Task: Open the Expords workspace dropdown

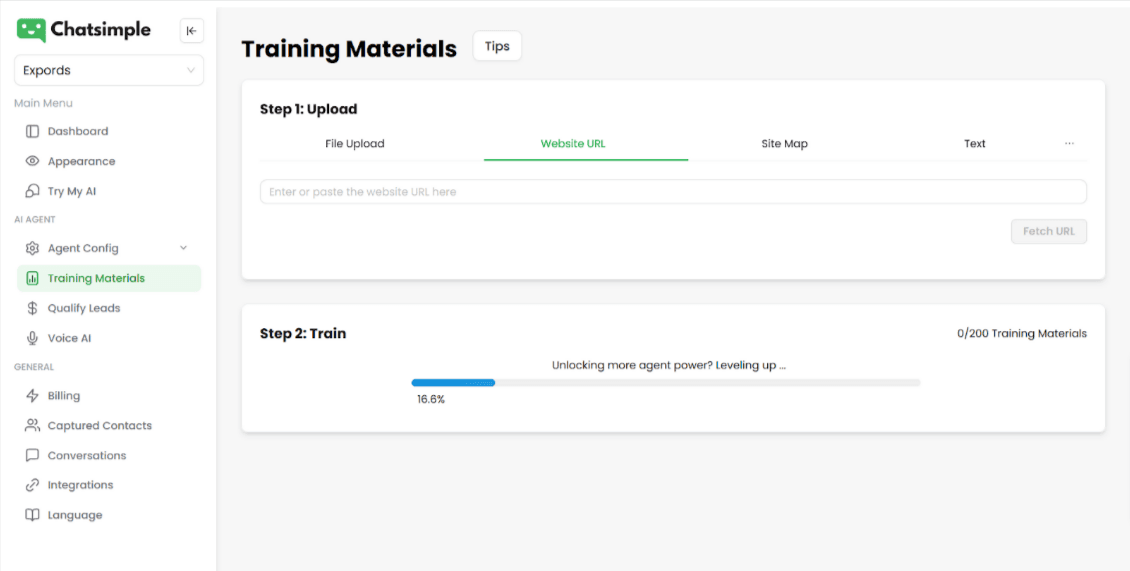Action: pos(108,70)
